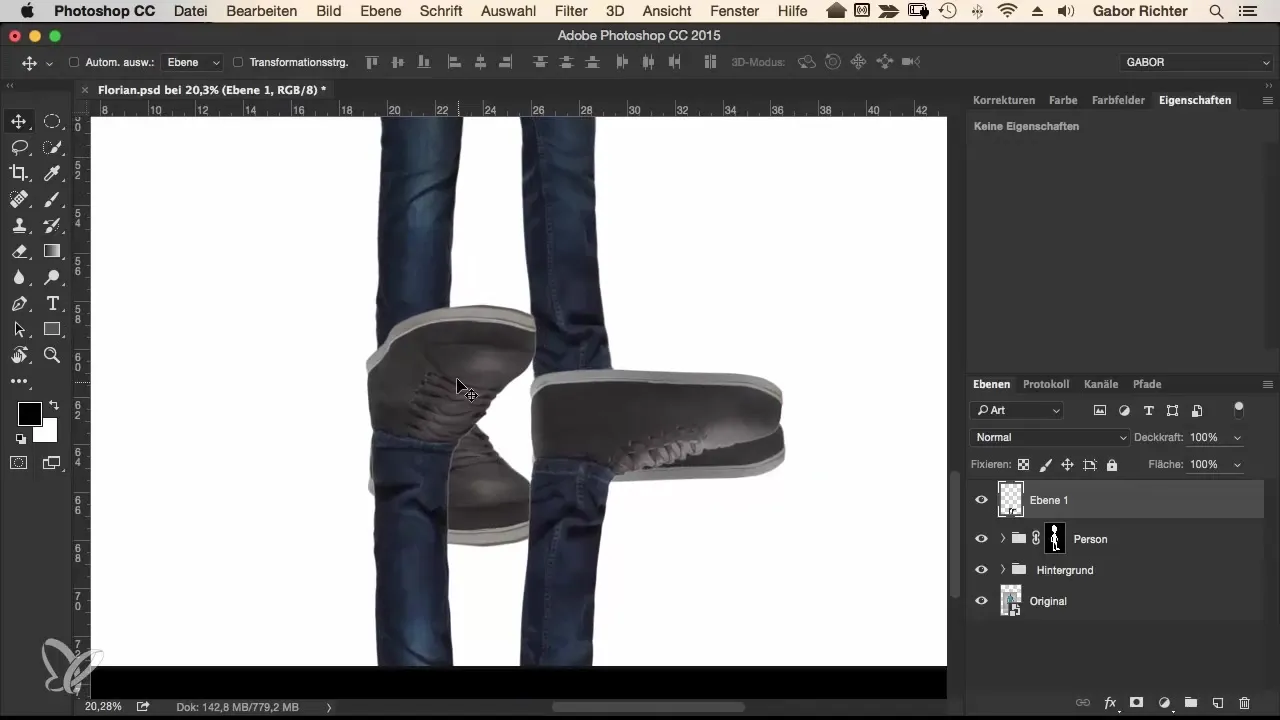Open the GABOR workspace dropdown
Viewport: 1280px width, 720px height.
(1196, 62)
